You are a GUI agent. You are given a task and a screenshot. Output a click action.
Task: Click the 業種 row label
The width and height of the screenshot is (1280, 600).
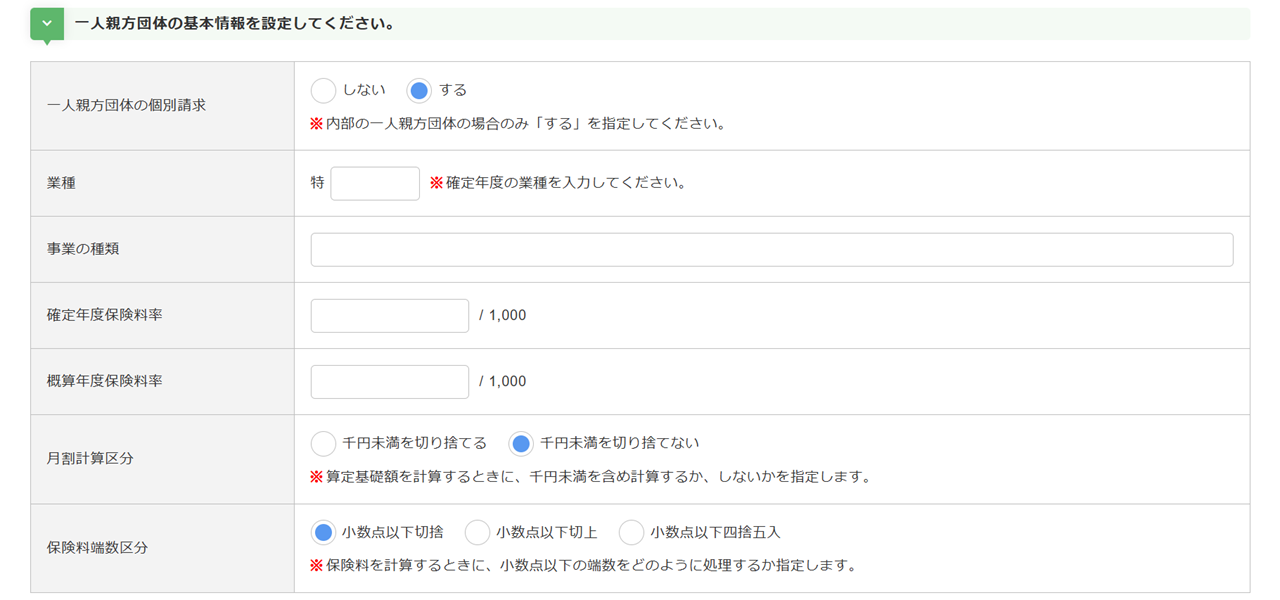61,183
